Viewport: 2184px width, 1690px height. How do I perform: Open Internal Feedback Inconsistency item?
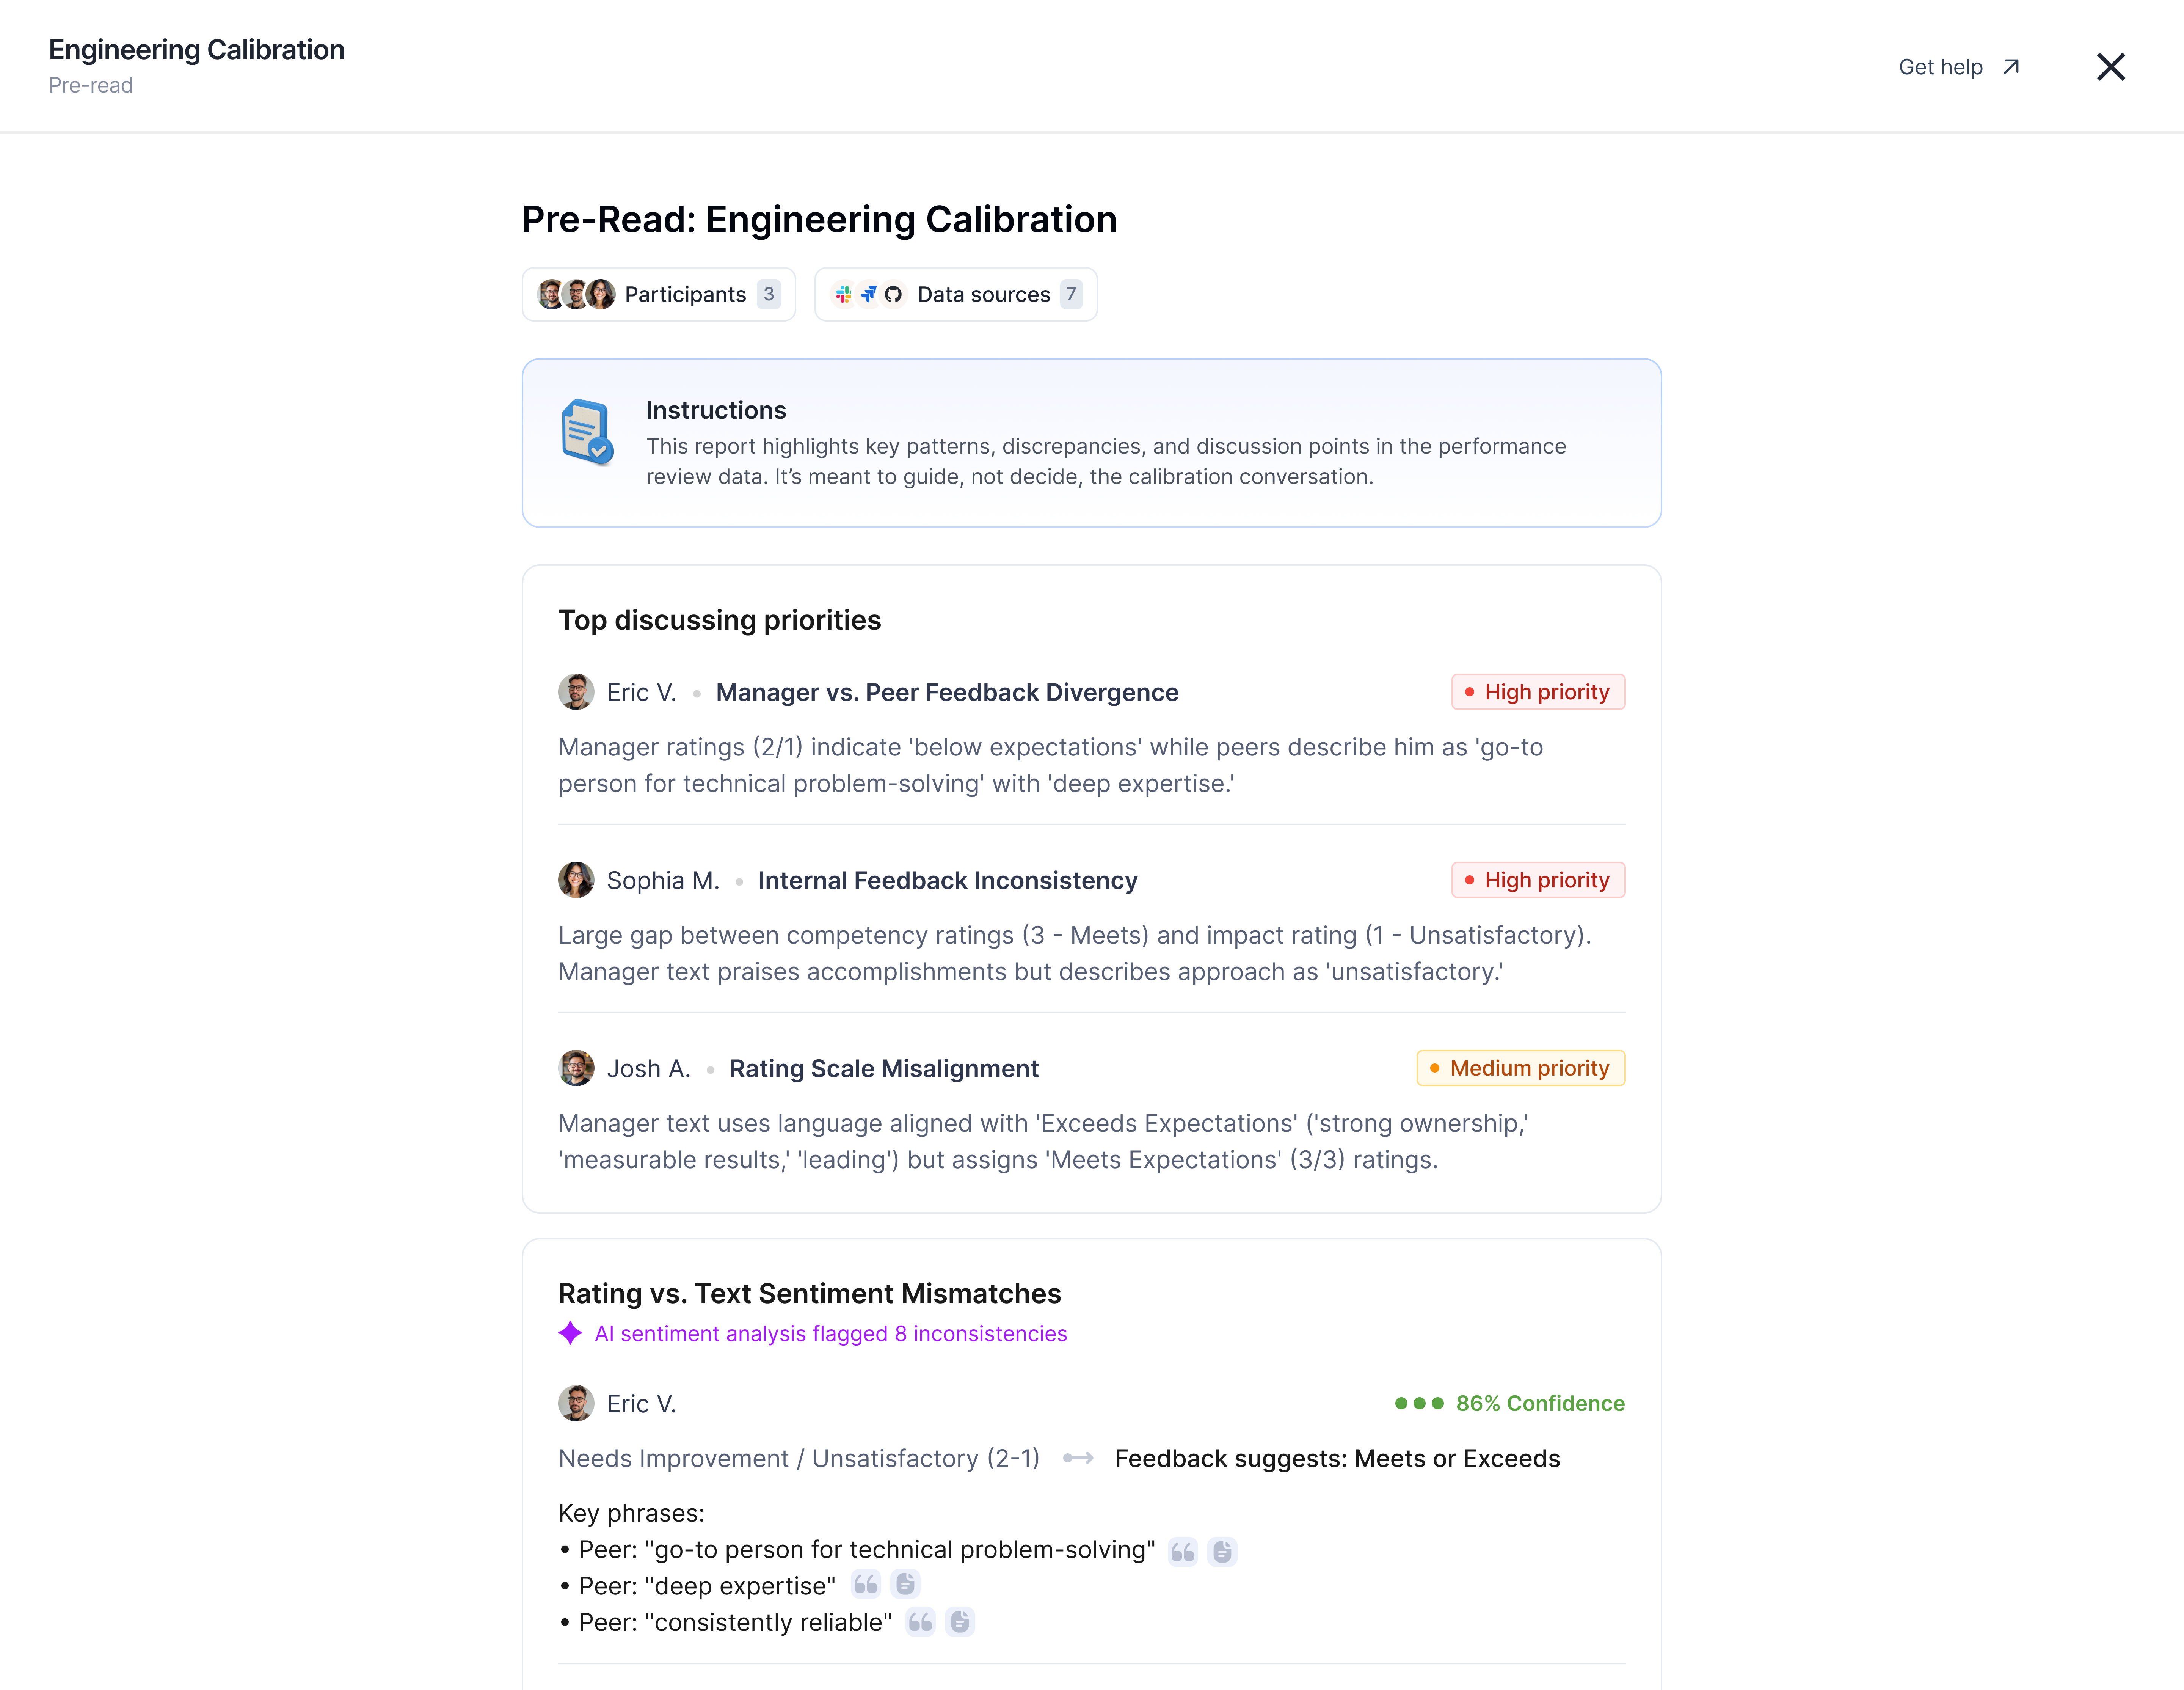tap(947, 880)
